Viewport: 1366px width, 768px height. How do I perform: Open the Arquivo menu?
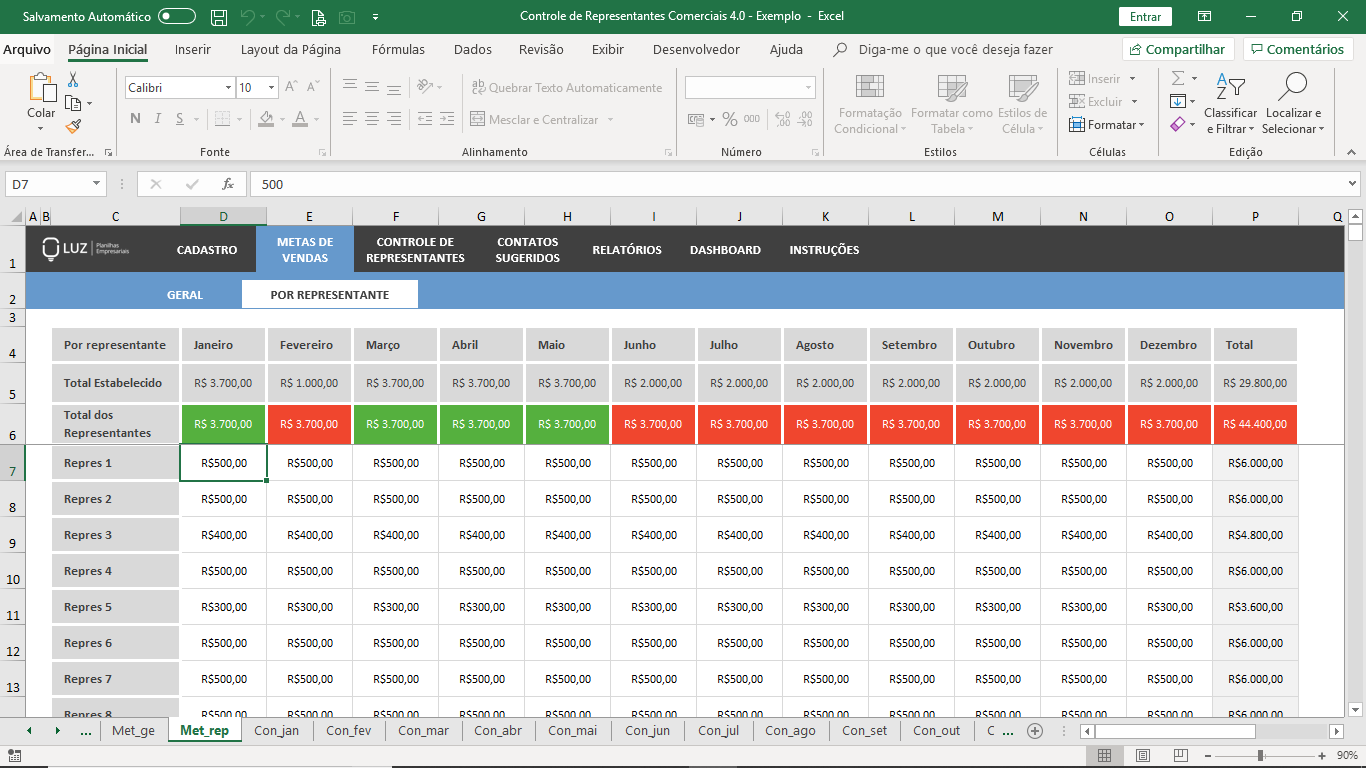point(27,49)
